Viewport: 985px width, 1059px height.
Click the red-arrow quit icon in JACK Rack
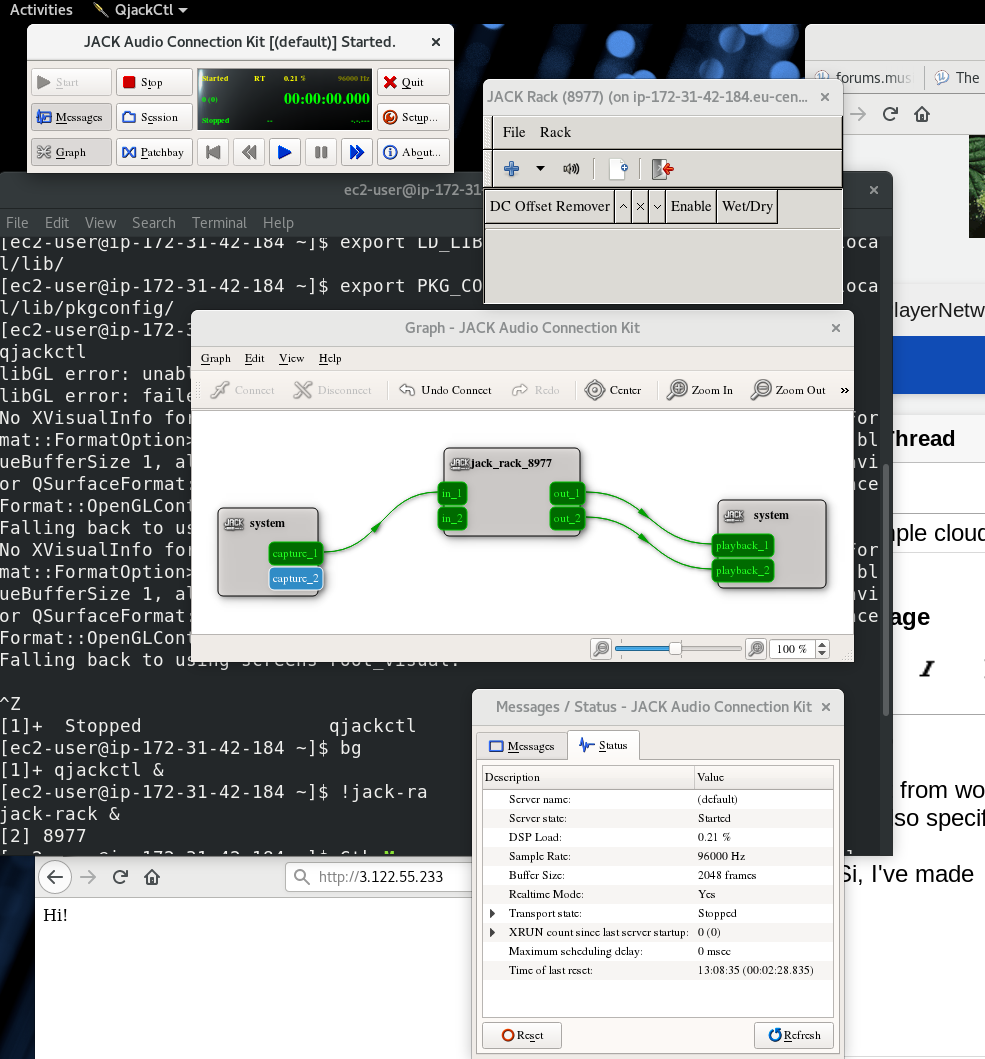coord(662,168)
